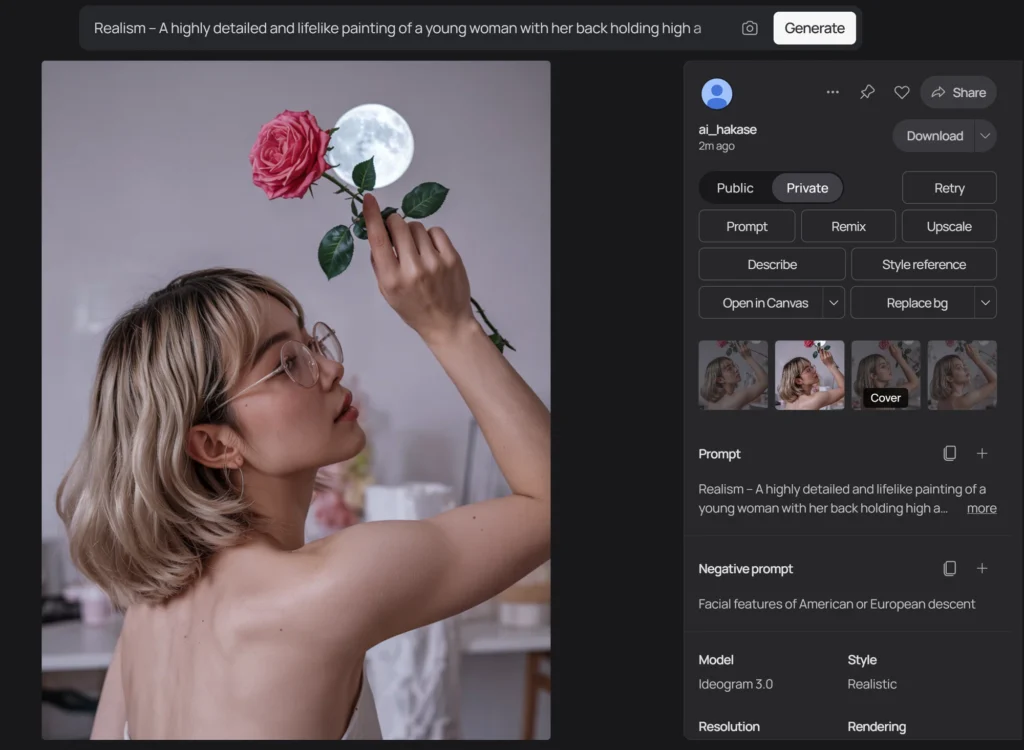1024x750 pixels.
Task: Click plus icon beside Negative prompt
Action: pos(982,569)
